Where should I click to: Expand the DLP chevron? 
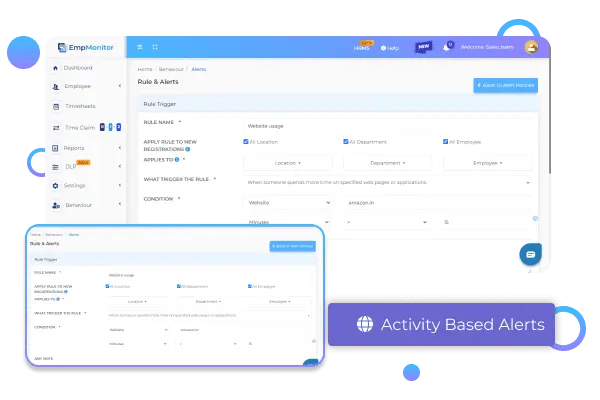coord(120,166)
